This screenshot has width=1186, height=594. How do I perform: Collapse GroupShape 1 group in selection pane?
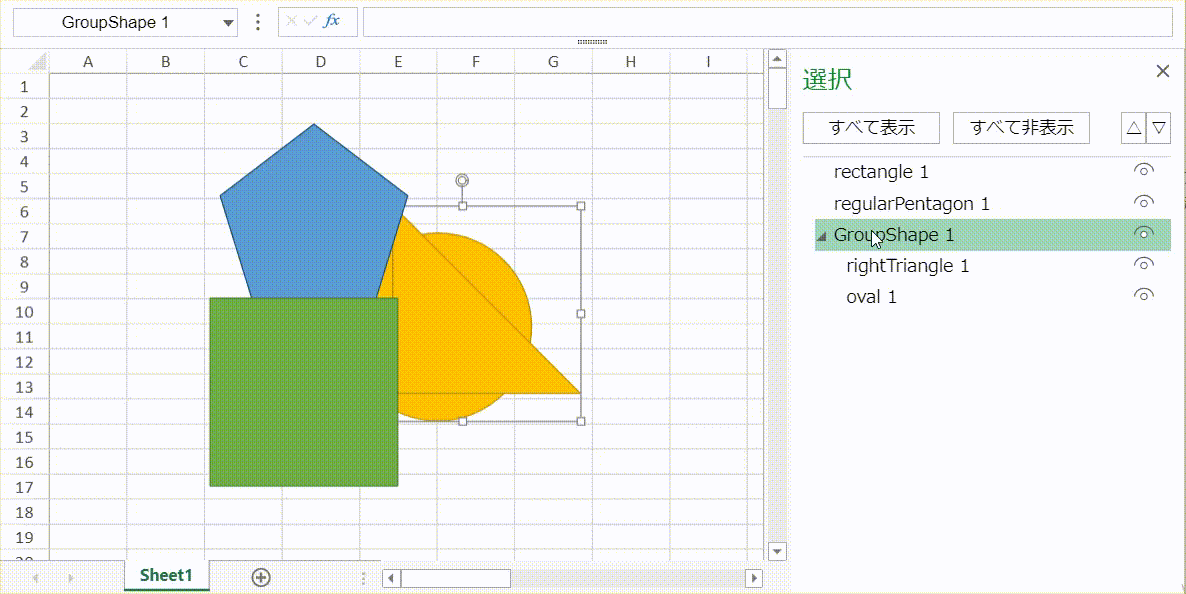[x=822, y=234]
